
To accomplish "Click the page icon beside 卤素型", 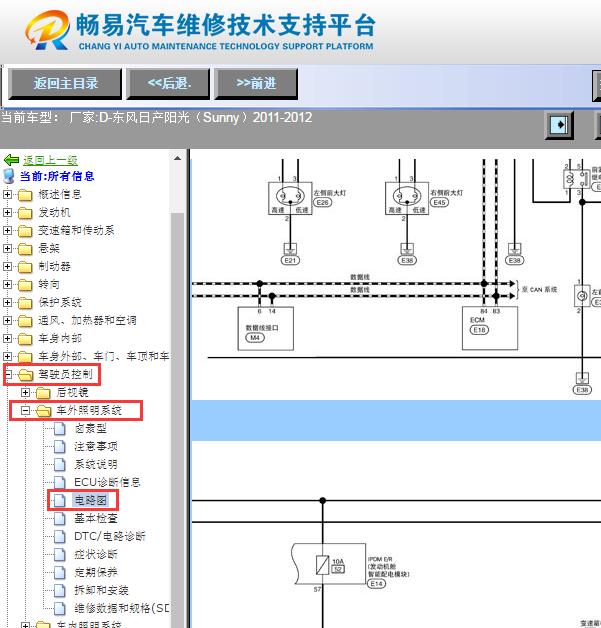I will [60, 429].
